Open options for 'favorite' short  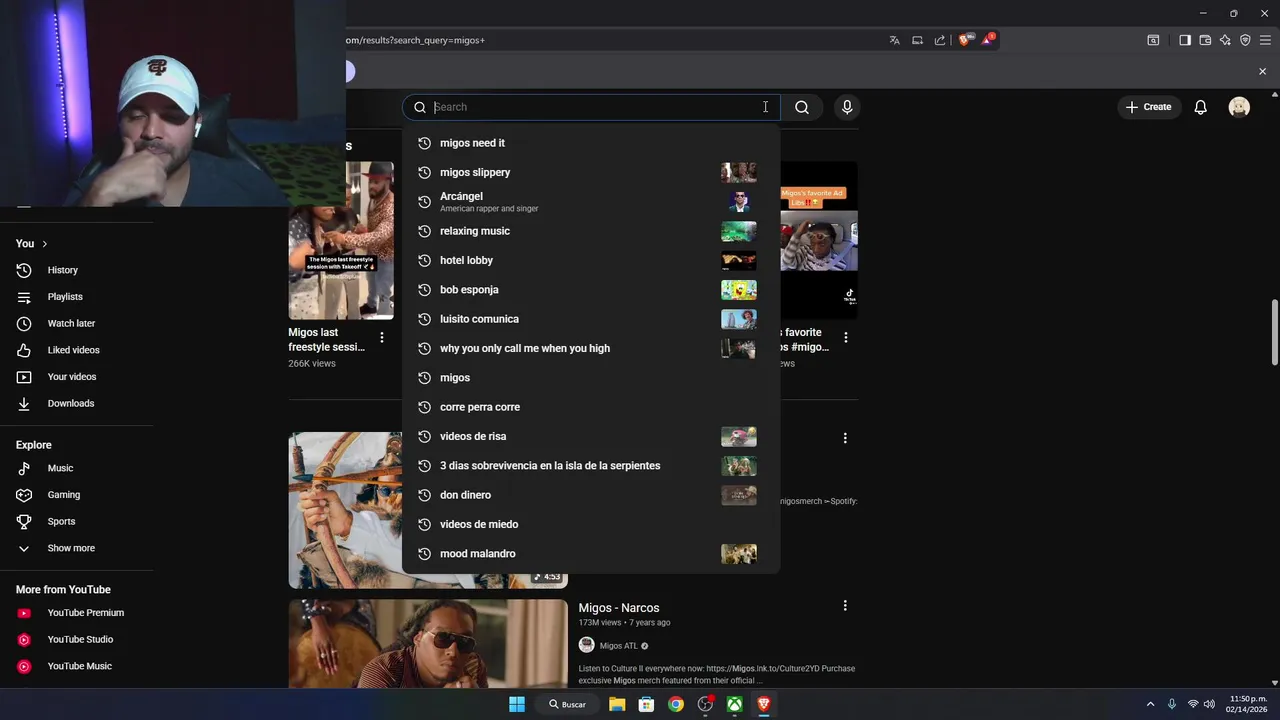pyautogui.click(x=846, y=338)
